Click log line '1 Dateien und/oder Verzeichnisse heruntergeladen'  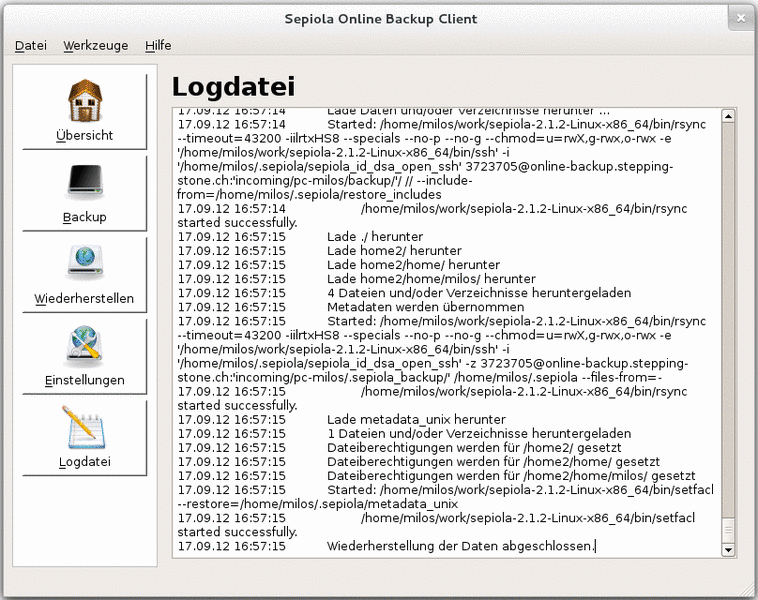[x=479, y=434]
